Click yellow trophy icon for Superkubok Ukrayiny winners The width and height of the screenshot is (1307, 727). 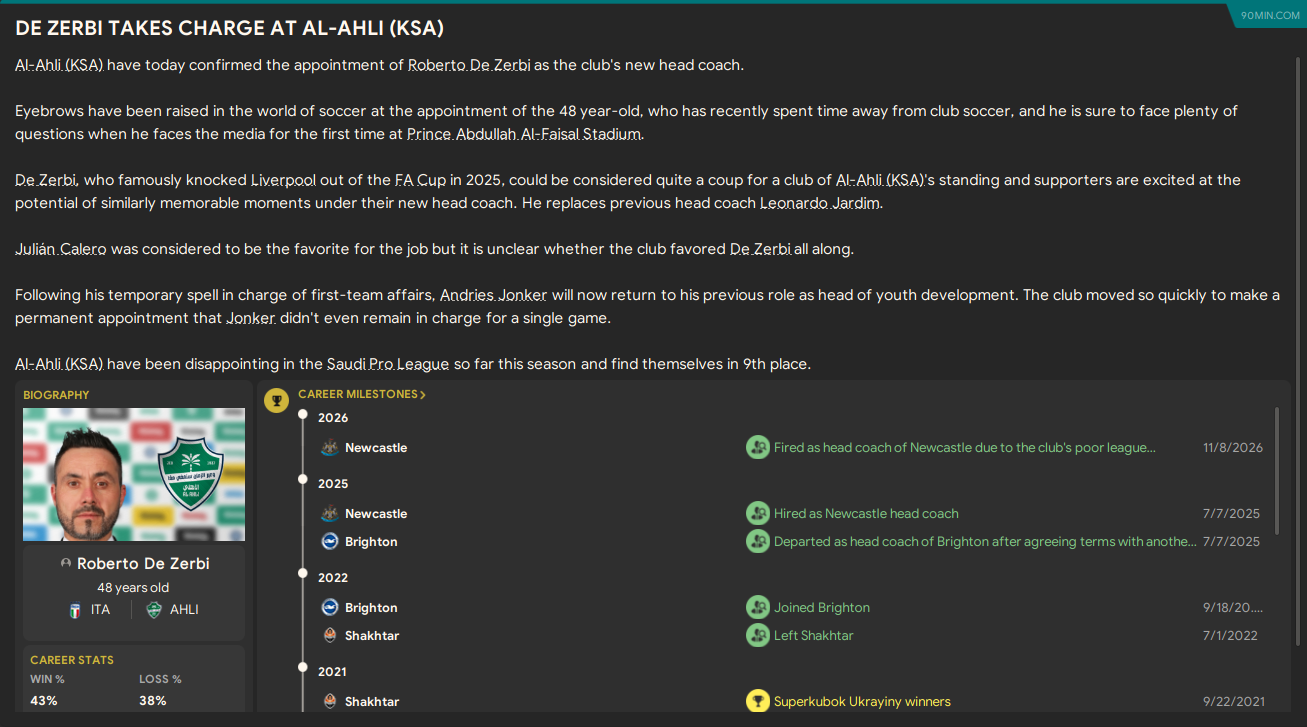(758, 702)
